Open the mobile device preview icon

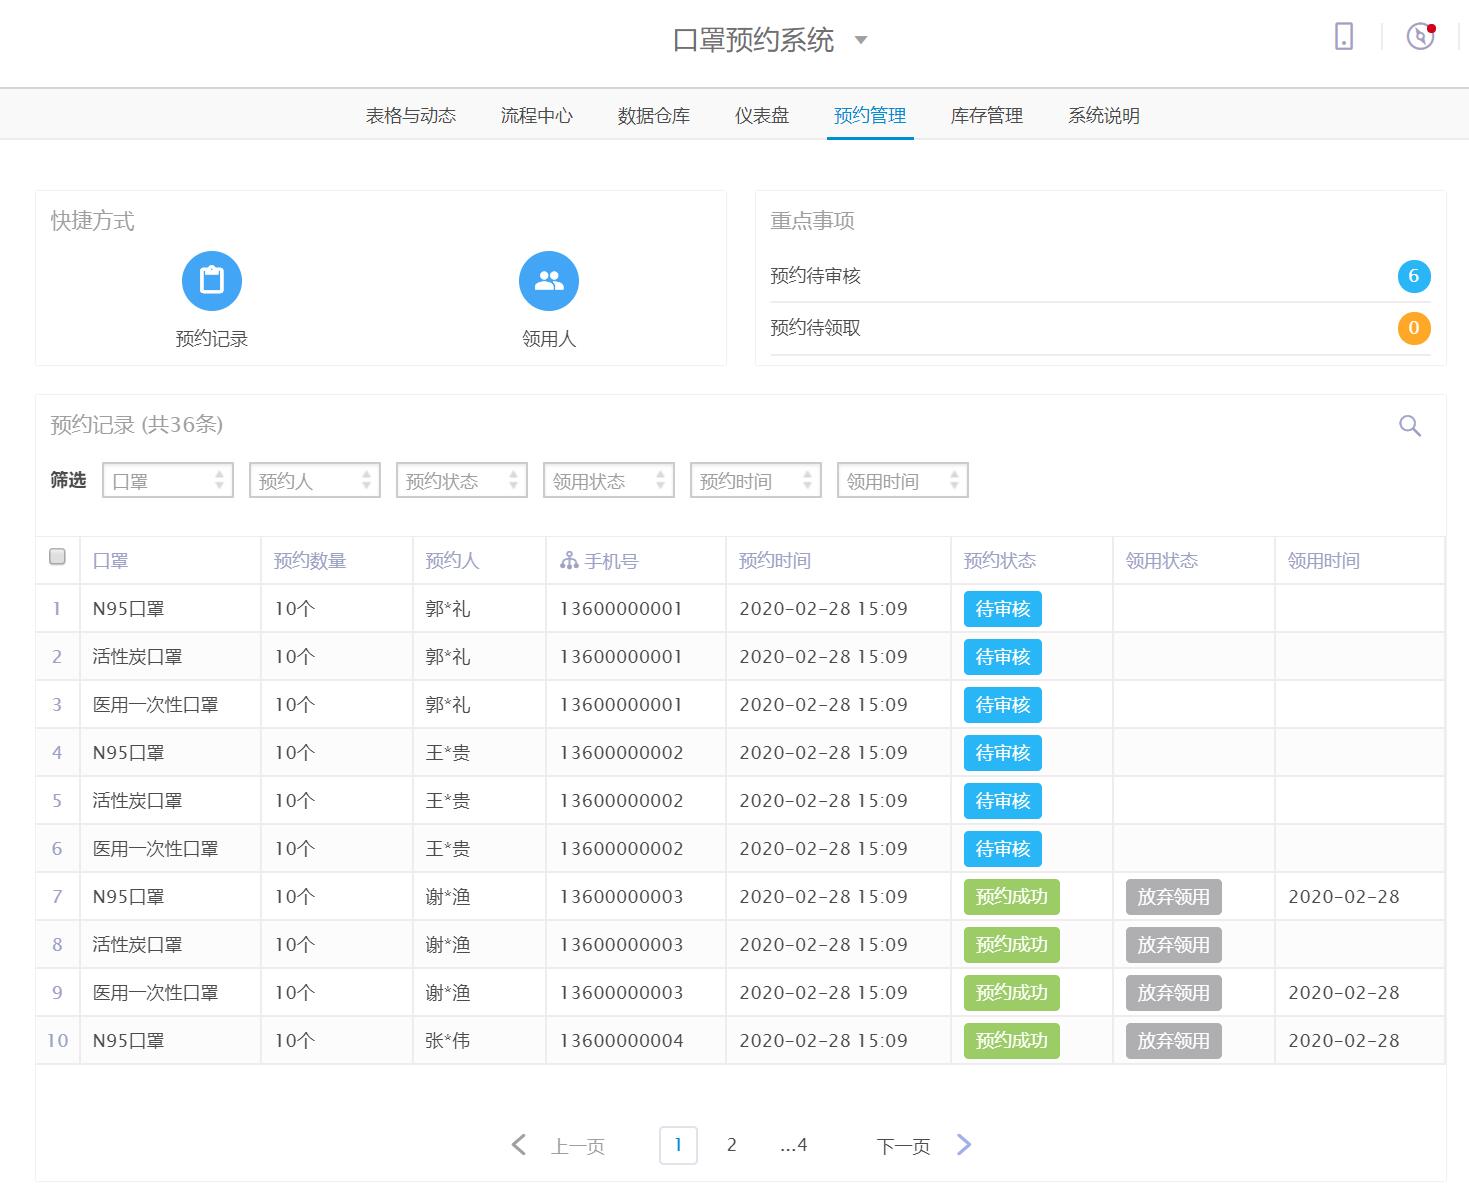[1344, 37]
